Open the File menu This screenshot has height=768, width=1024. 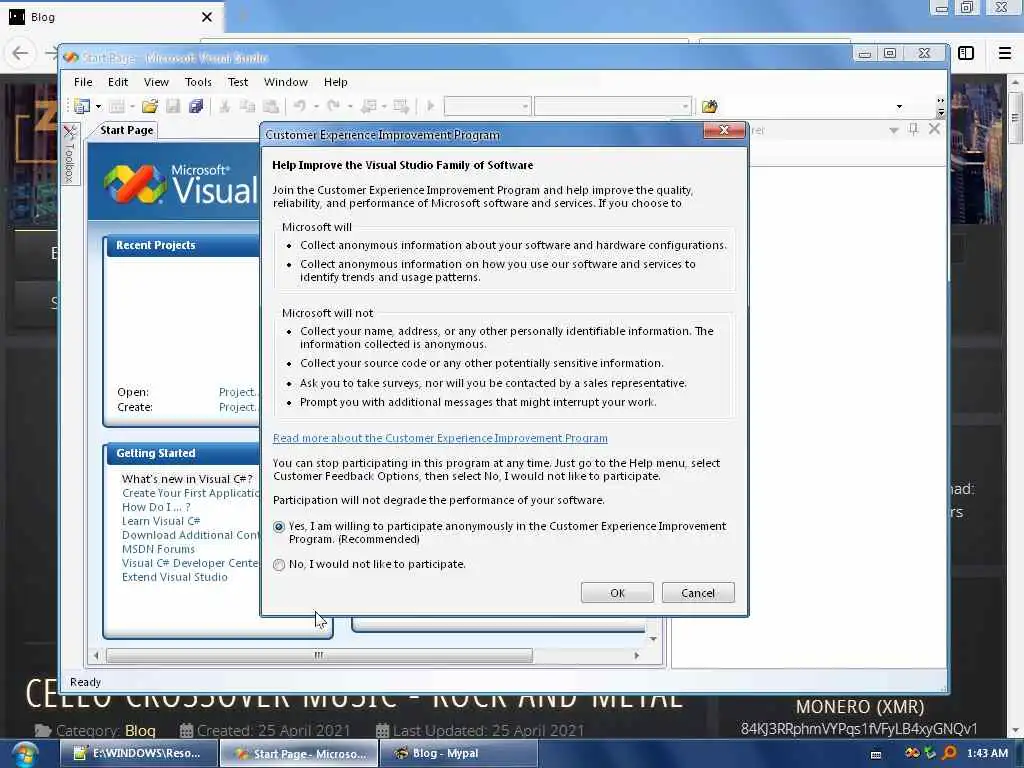[83, 82]
